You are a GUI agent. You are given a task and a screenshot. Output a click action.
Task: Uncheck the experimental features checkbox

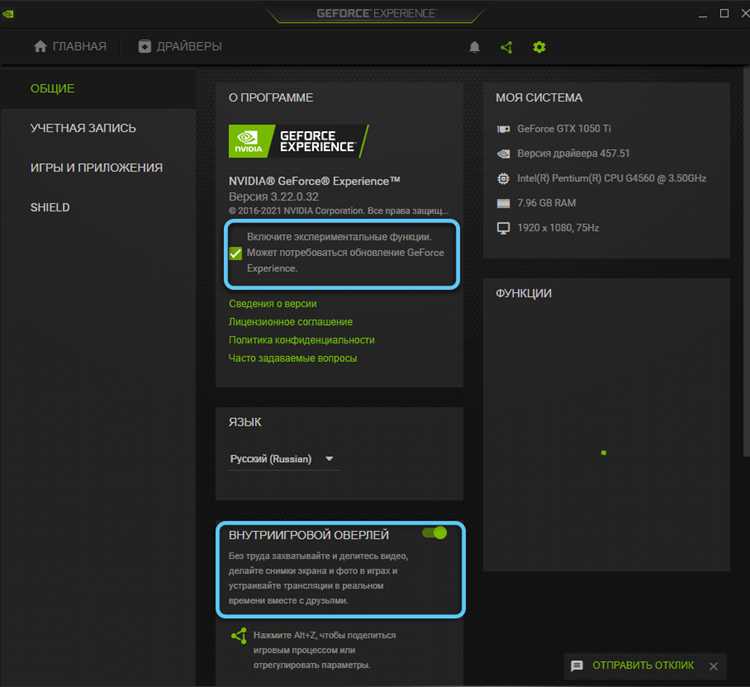(x=235, y=253)
